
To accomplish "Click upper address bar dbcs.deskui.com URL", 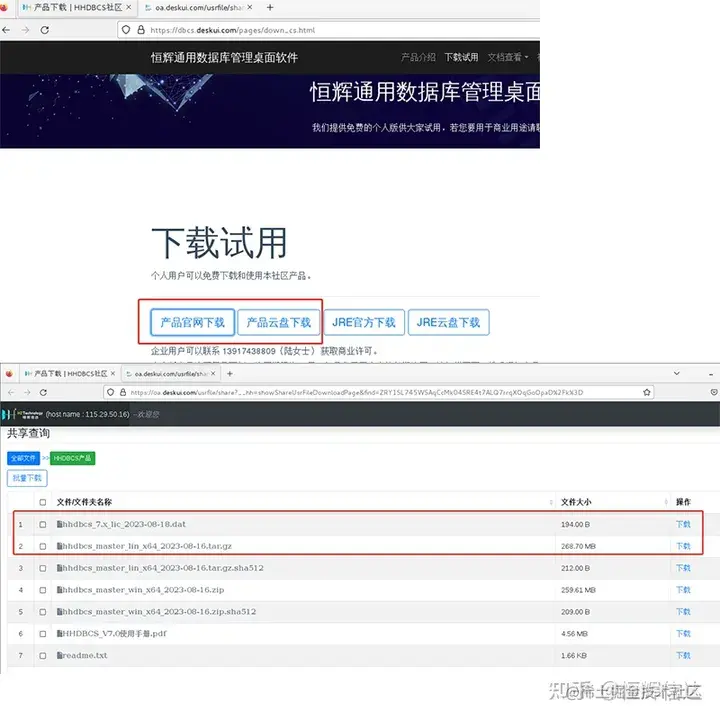I will (232, 30).
